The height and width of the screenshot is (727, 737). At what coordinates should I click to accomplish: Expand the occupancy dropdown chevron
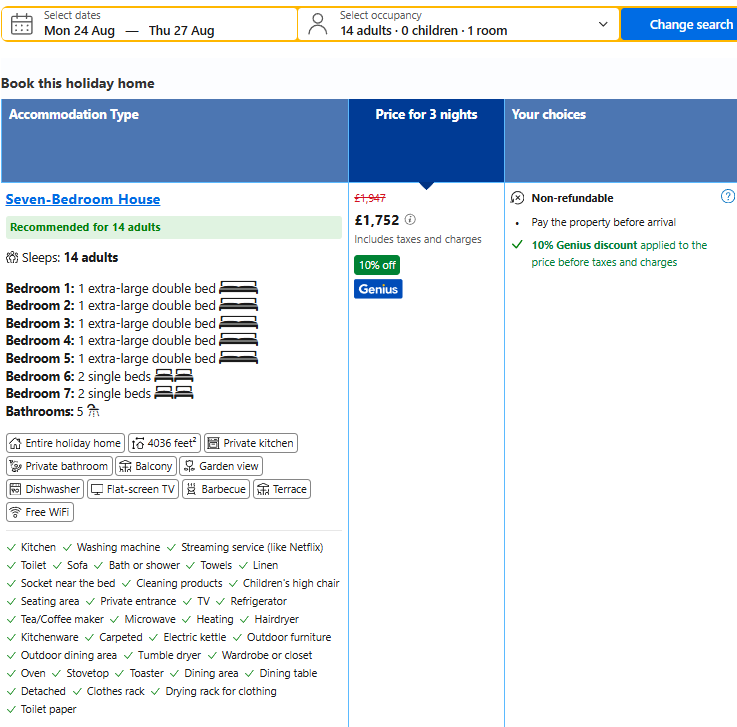[x=603, y=24]
